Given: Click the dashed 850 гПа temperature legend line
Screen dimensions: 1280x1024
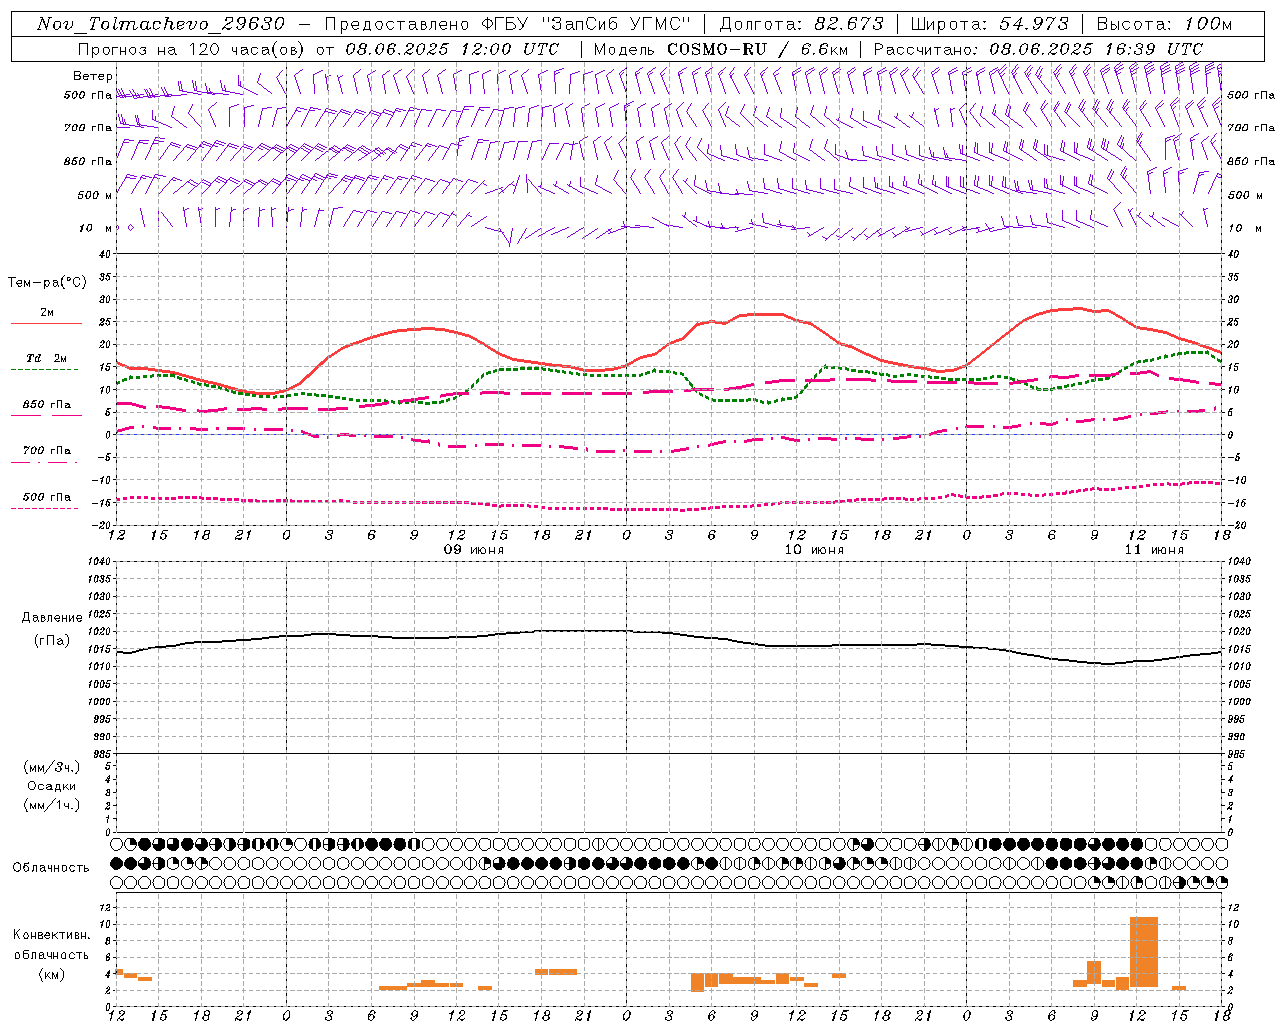Looking at the screenshot, I should pos(45,416).
